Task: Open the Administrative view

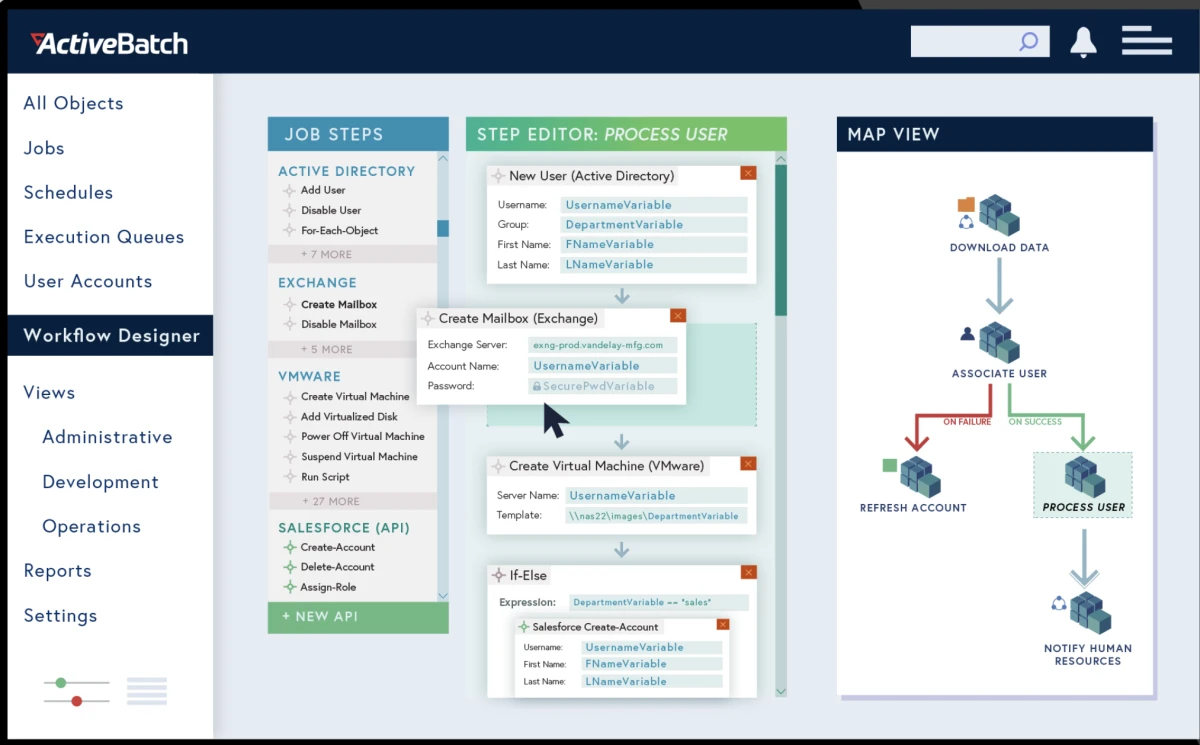Action: (x=107, y=437)
